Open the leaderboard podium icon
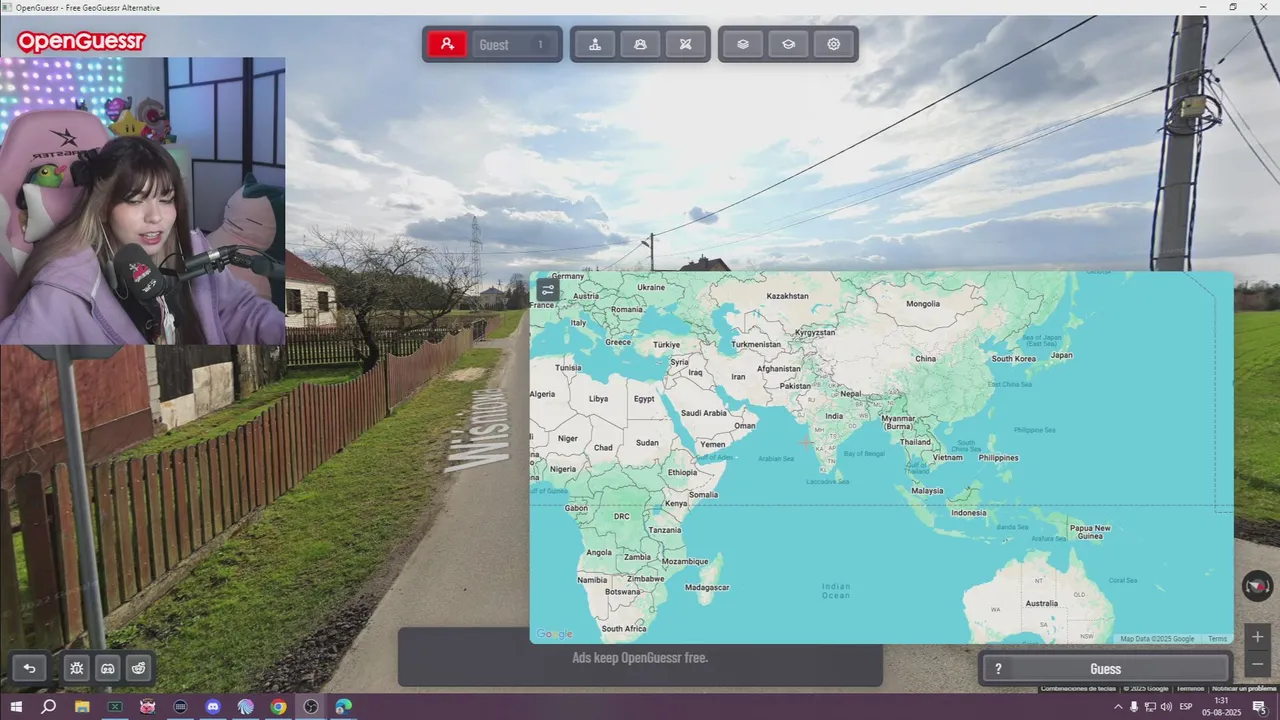 [595, 44]
